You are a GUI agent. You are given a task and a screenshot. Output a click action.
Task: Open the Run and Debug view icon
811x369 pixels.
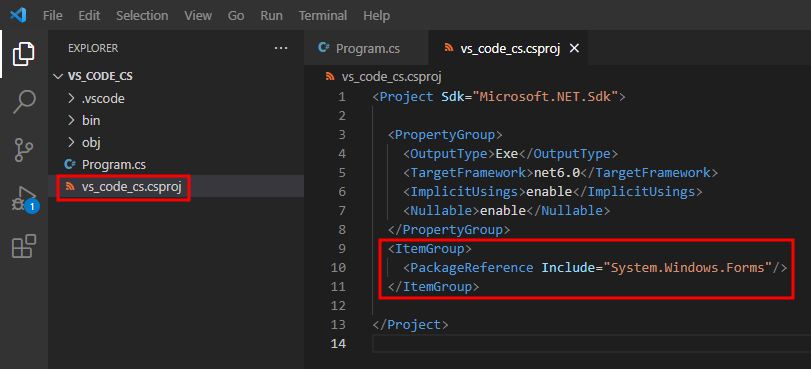[24, 199]
